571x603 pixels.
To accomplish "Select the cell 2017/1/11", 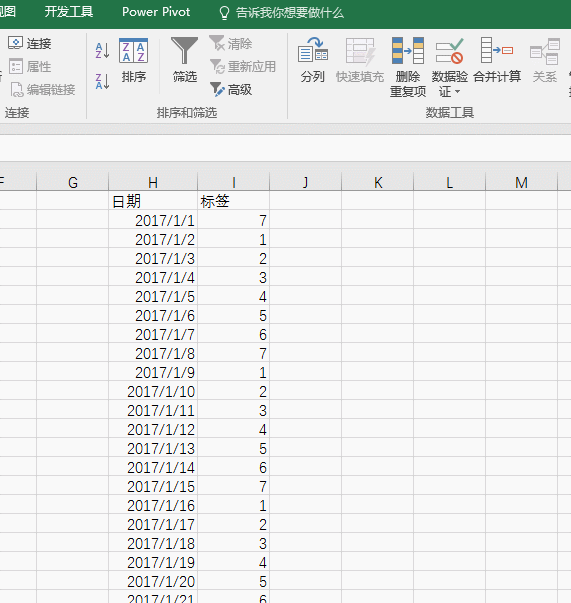I will pos(153,410).
